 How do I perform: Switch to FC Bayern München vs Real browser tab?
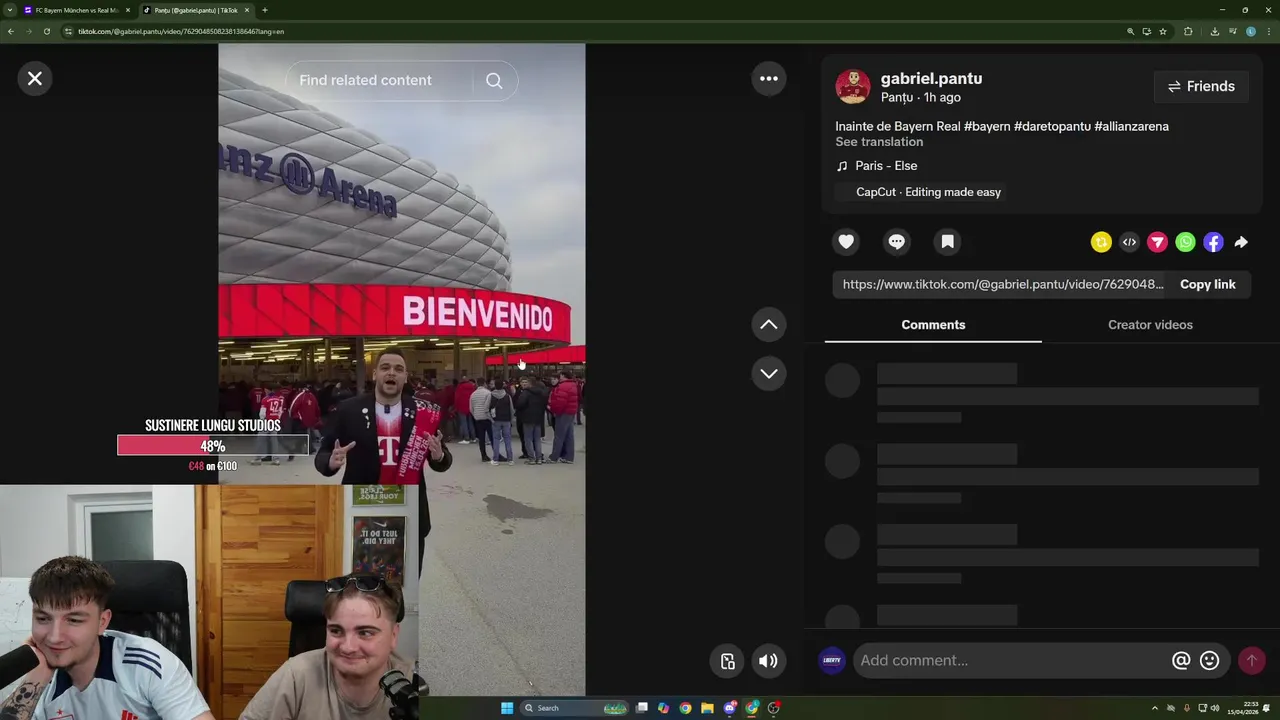[75, 10]
